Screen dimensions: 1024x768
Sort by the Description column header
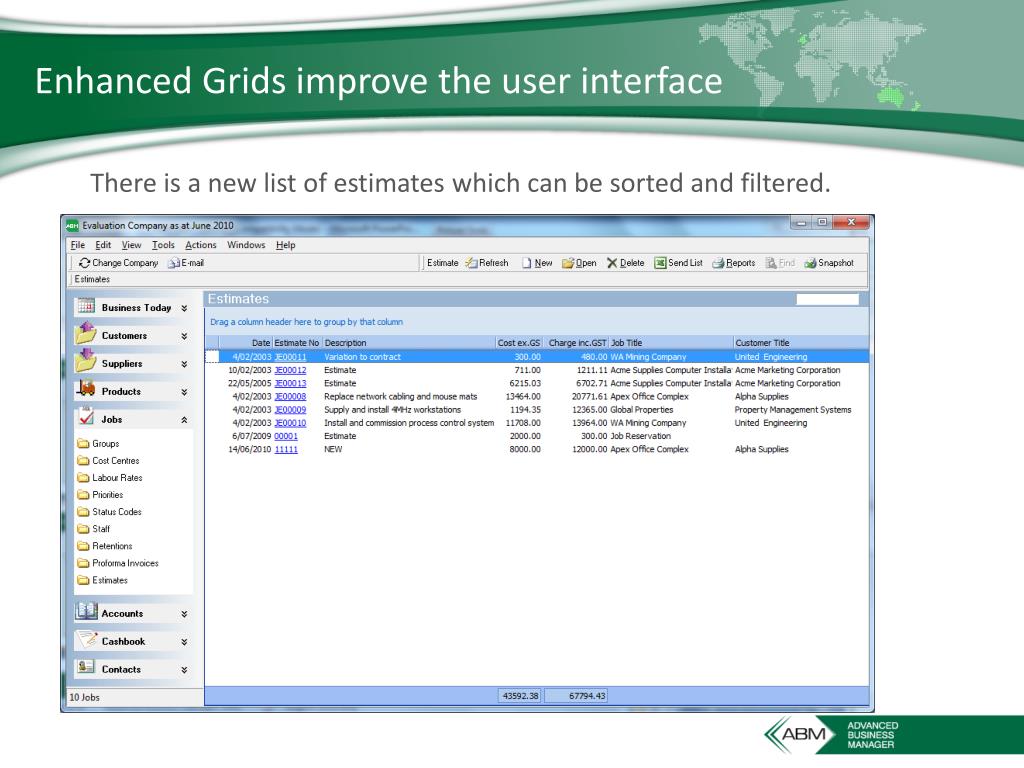coord(409,343)
